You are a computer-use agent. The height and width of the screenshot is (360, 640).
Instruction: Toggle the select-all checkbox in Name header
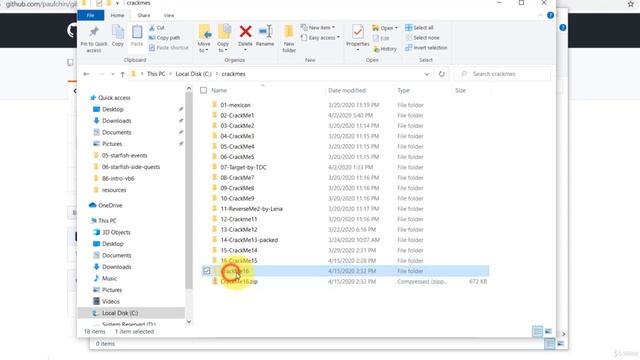pos(203,90)
